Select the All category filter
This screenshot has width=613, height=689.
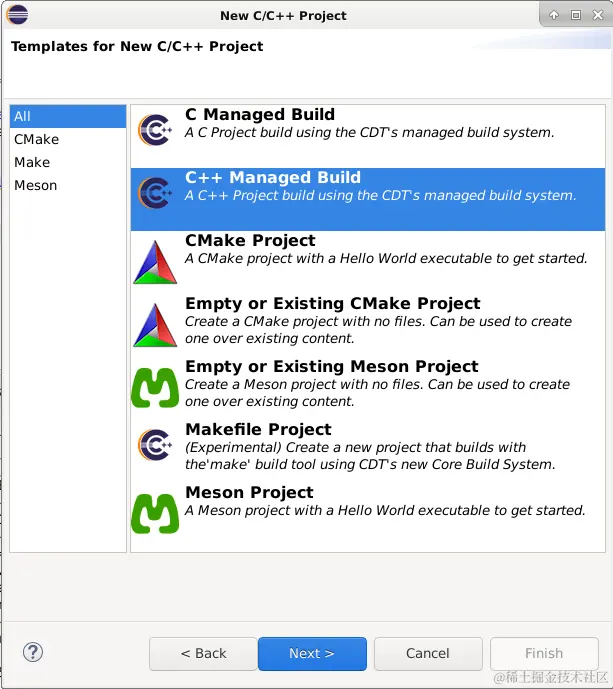pos(23,116)
